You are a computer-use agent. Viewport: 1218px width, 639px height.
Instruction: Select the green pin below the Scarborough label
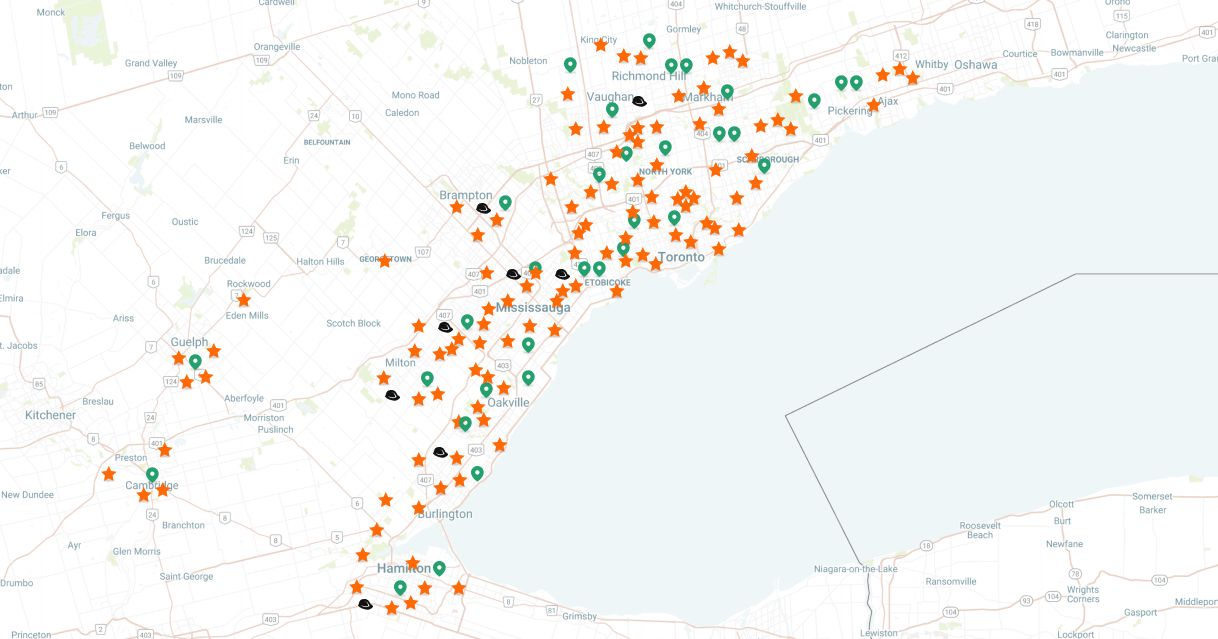coord(764,165)
